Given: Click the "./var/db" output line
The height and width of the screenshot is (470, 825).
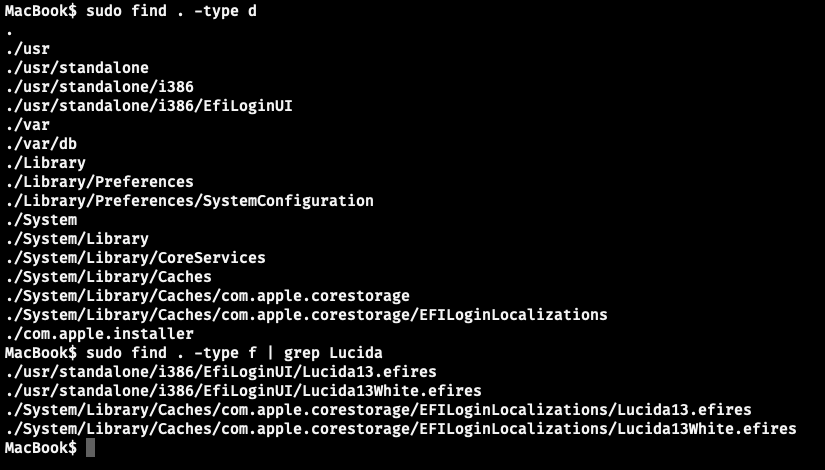Looking at the screenshot, I should (41, 144).
